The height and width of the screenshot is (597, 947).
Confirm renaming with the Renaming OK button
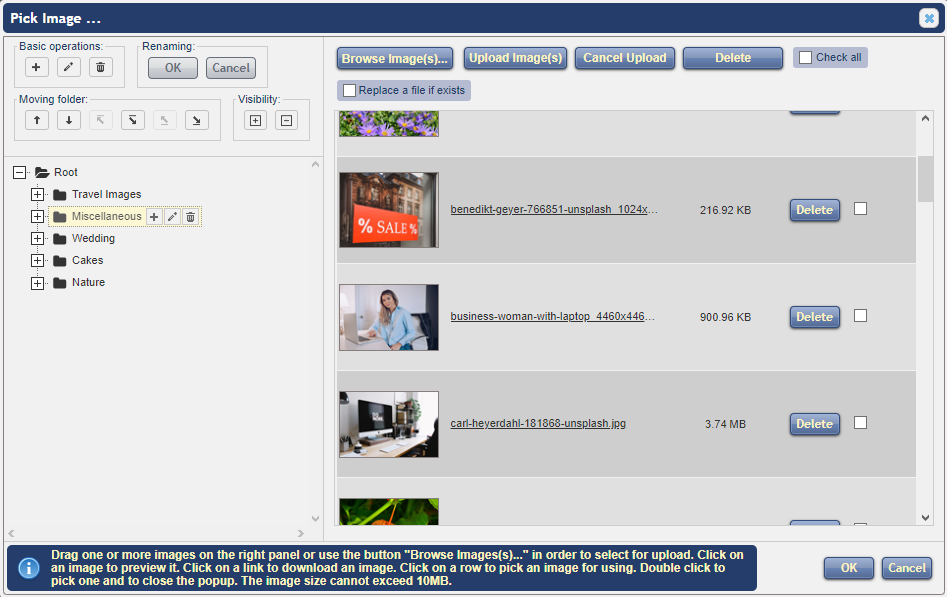point(173,68)
